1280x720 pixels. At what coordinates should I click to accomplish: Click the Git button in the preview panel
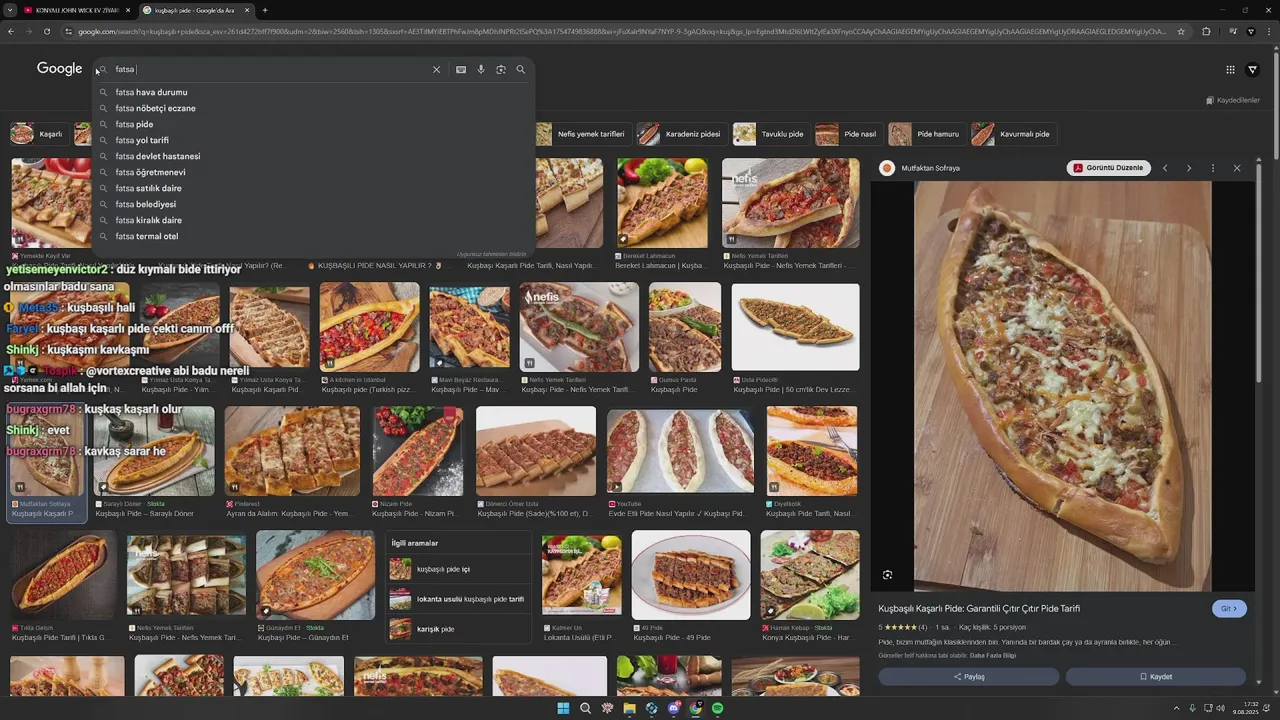pos(1230,608)
